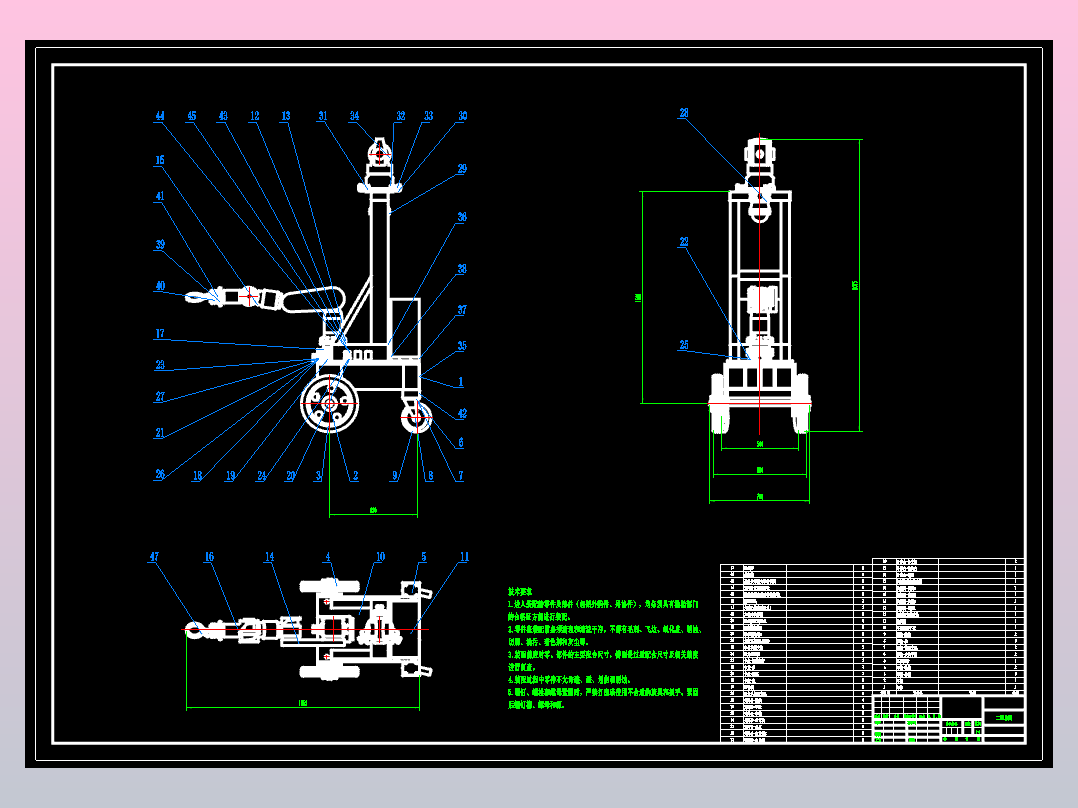Screen dimensions: 1078x808
Task: Click part callout number 34
Action: [354, 116]
